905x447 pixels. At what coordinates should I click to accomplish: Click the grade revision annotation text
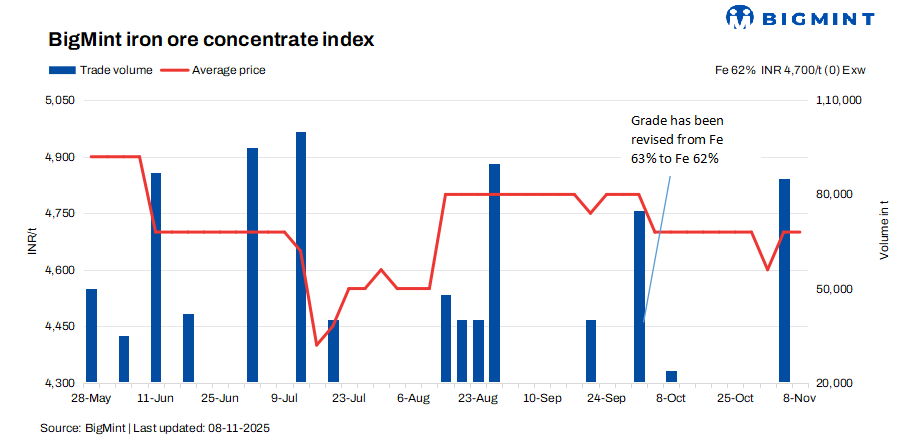point(674,139)
